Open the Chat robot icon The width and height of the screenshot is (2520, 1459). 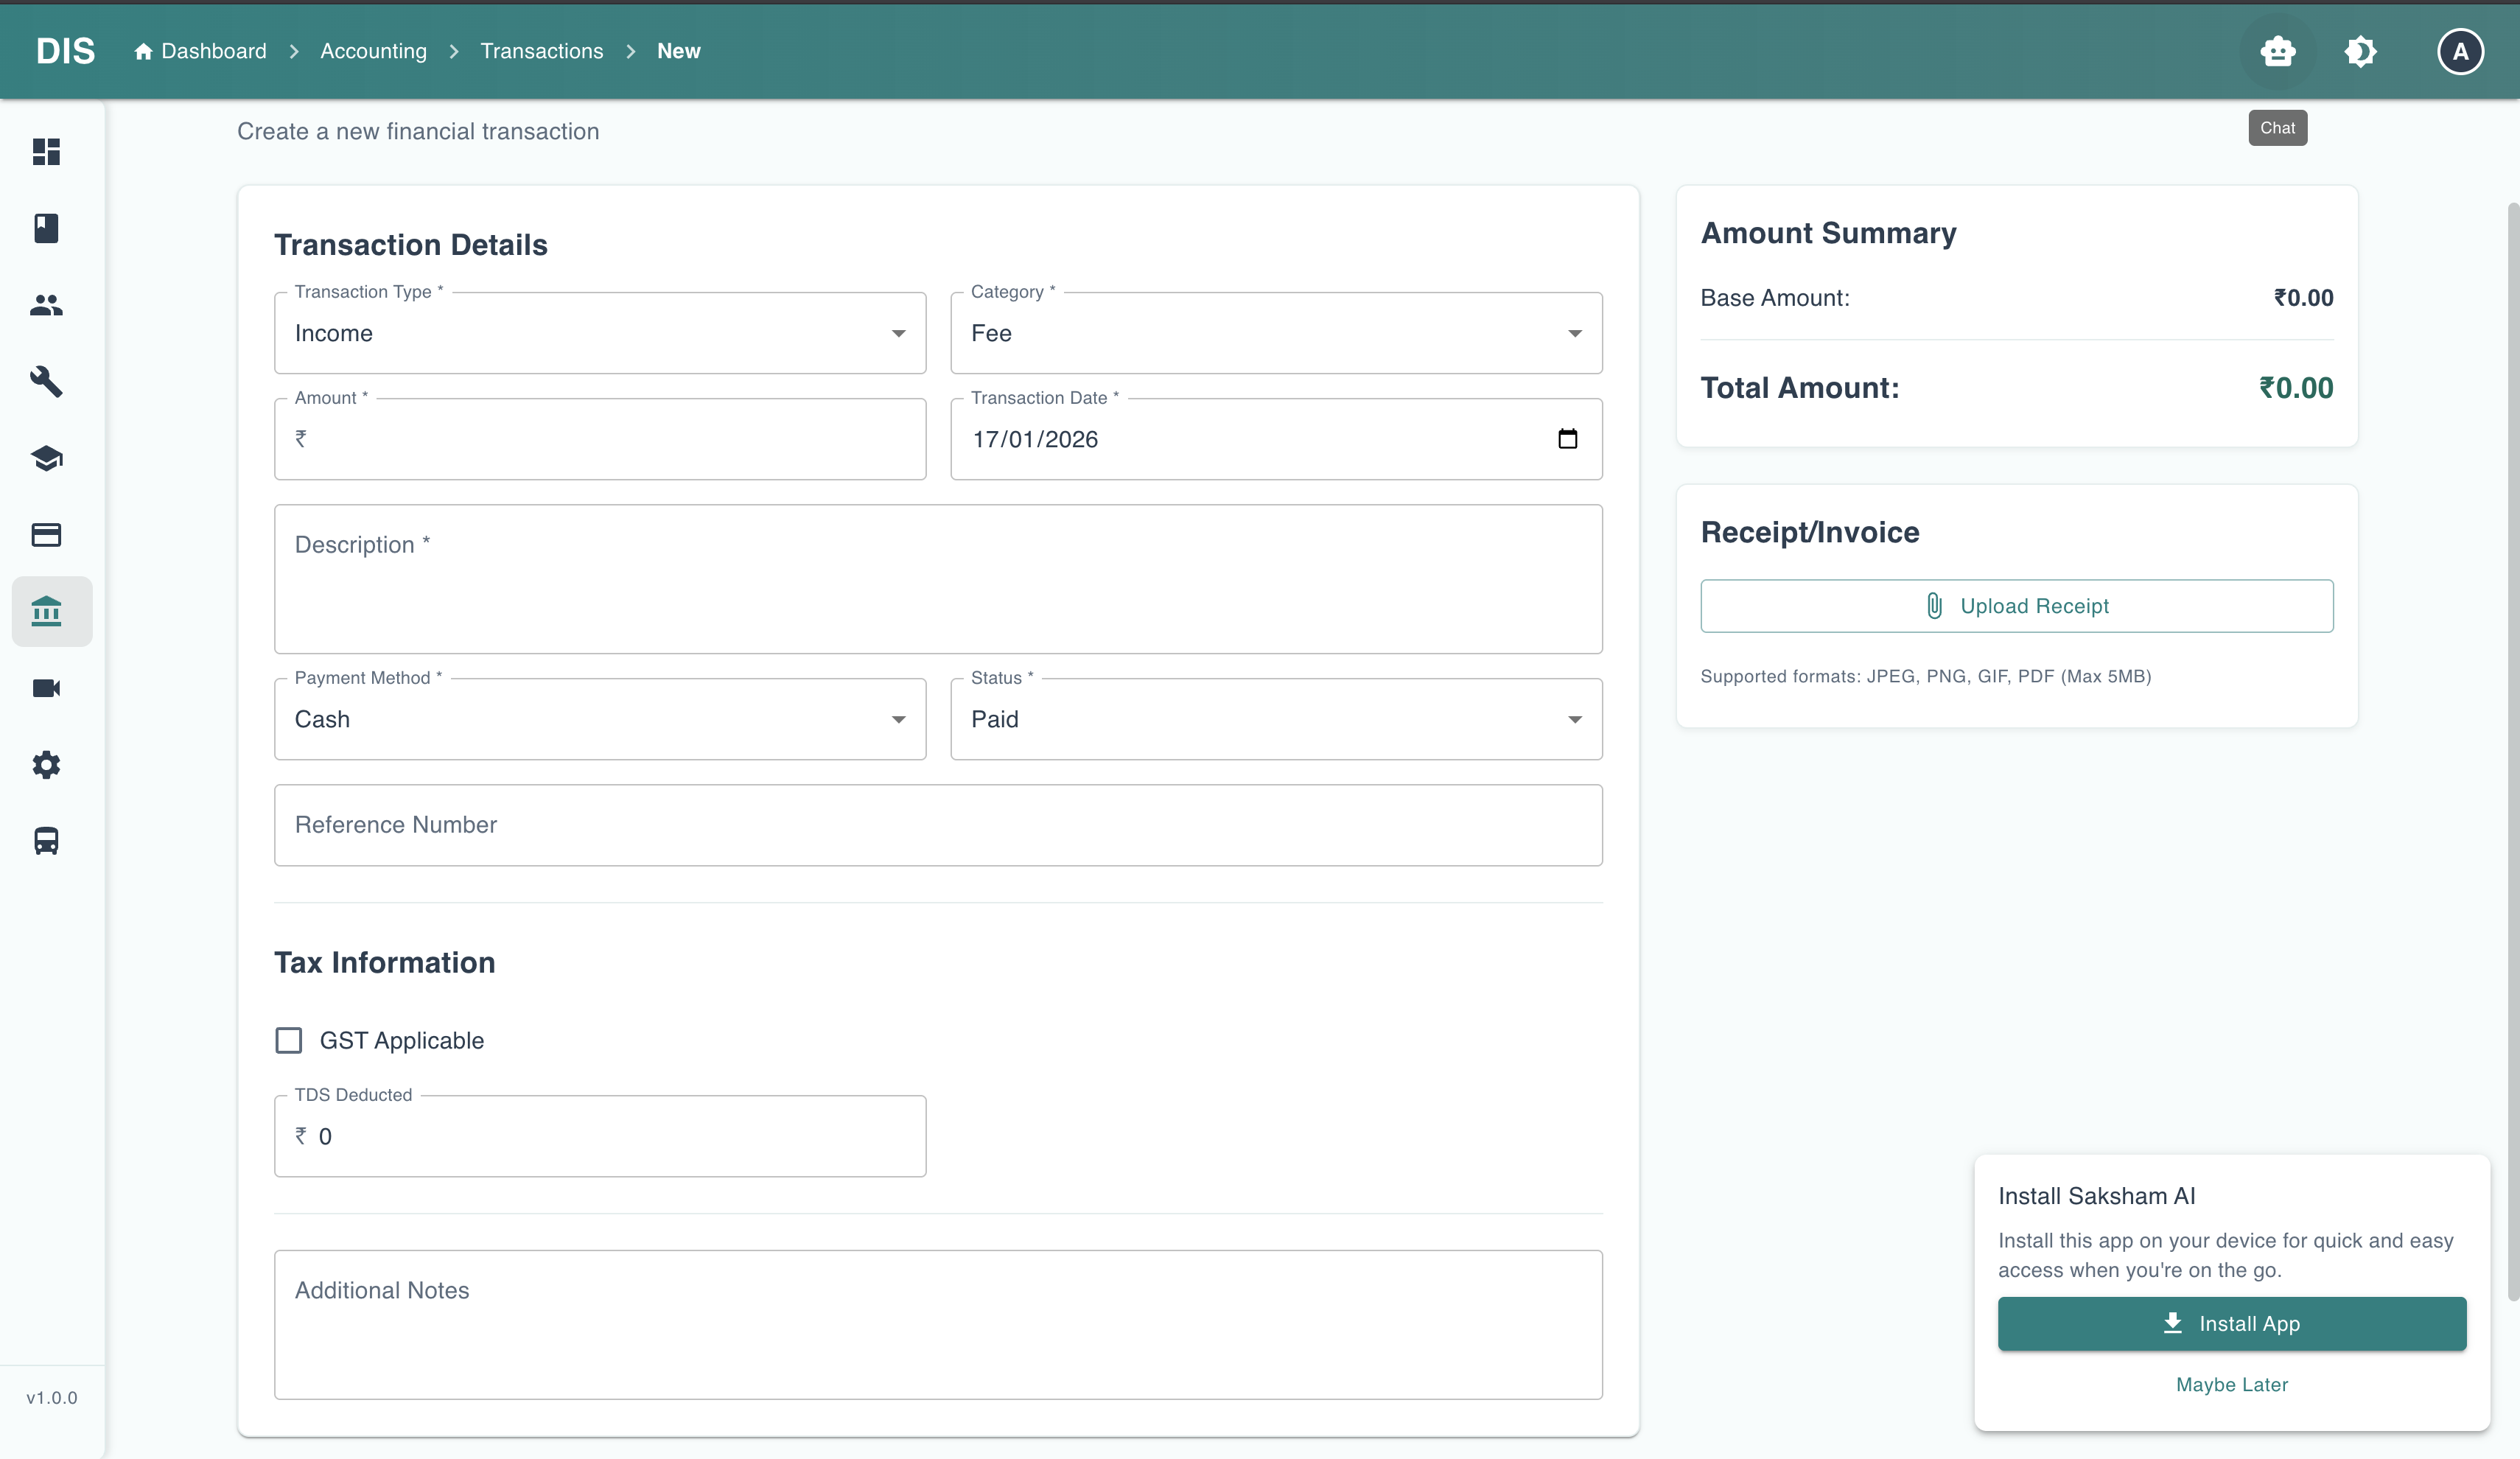pos(2277,51)
